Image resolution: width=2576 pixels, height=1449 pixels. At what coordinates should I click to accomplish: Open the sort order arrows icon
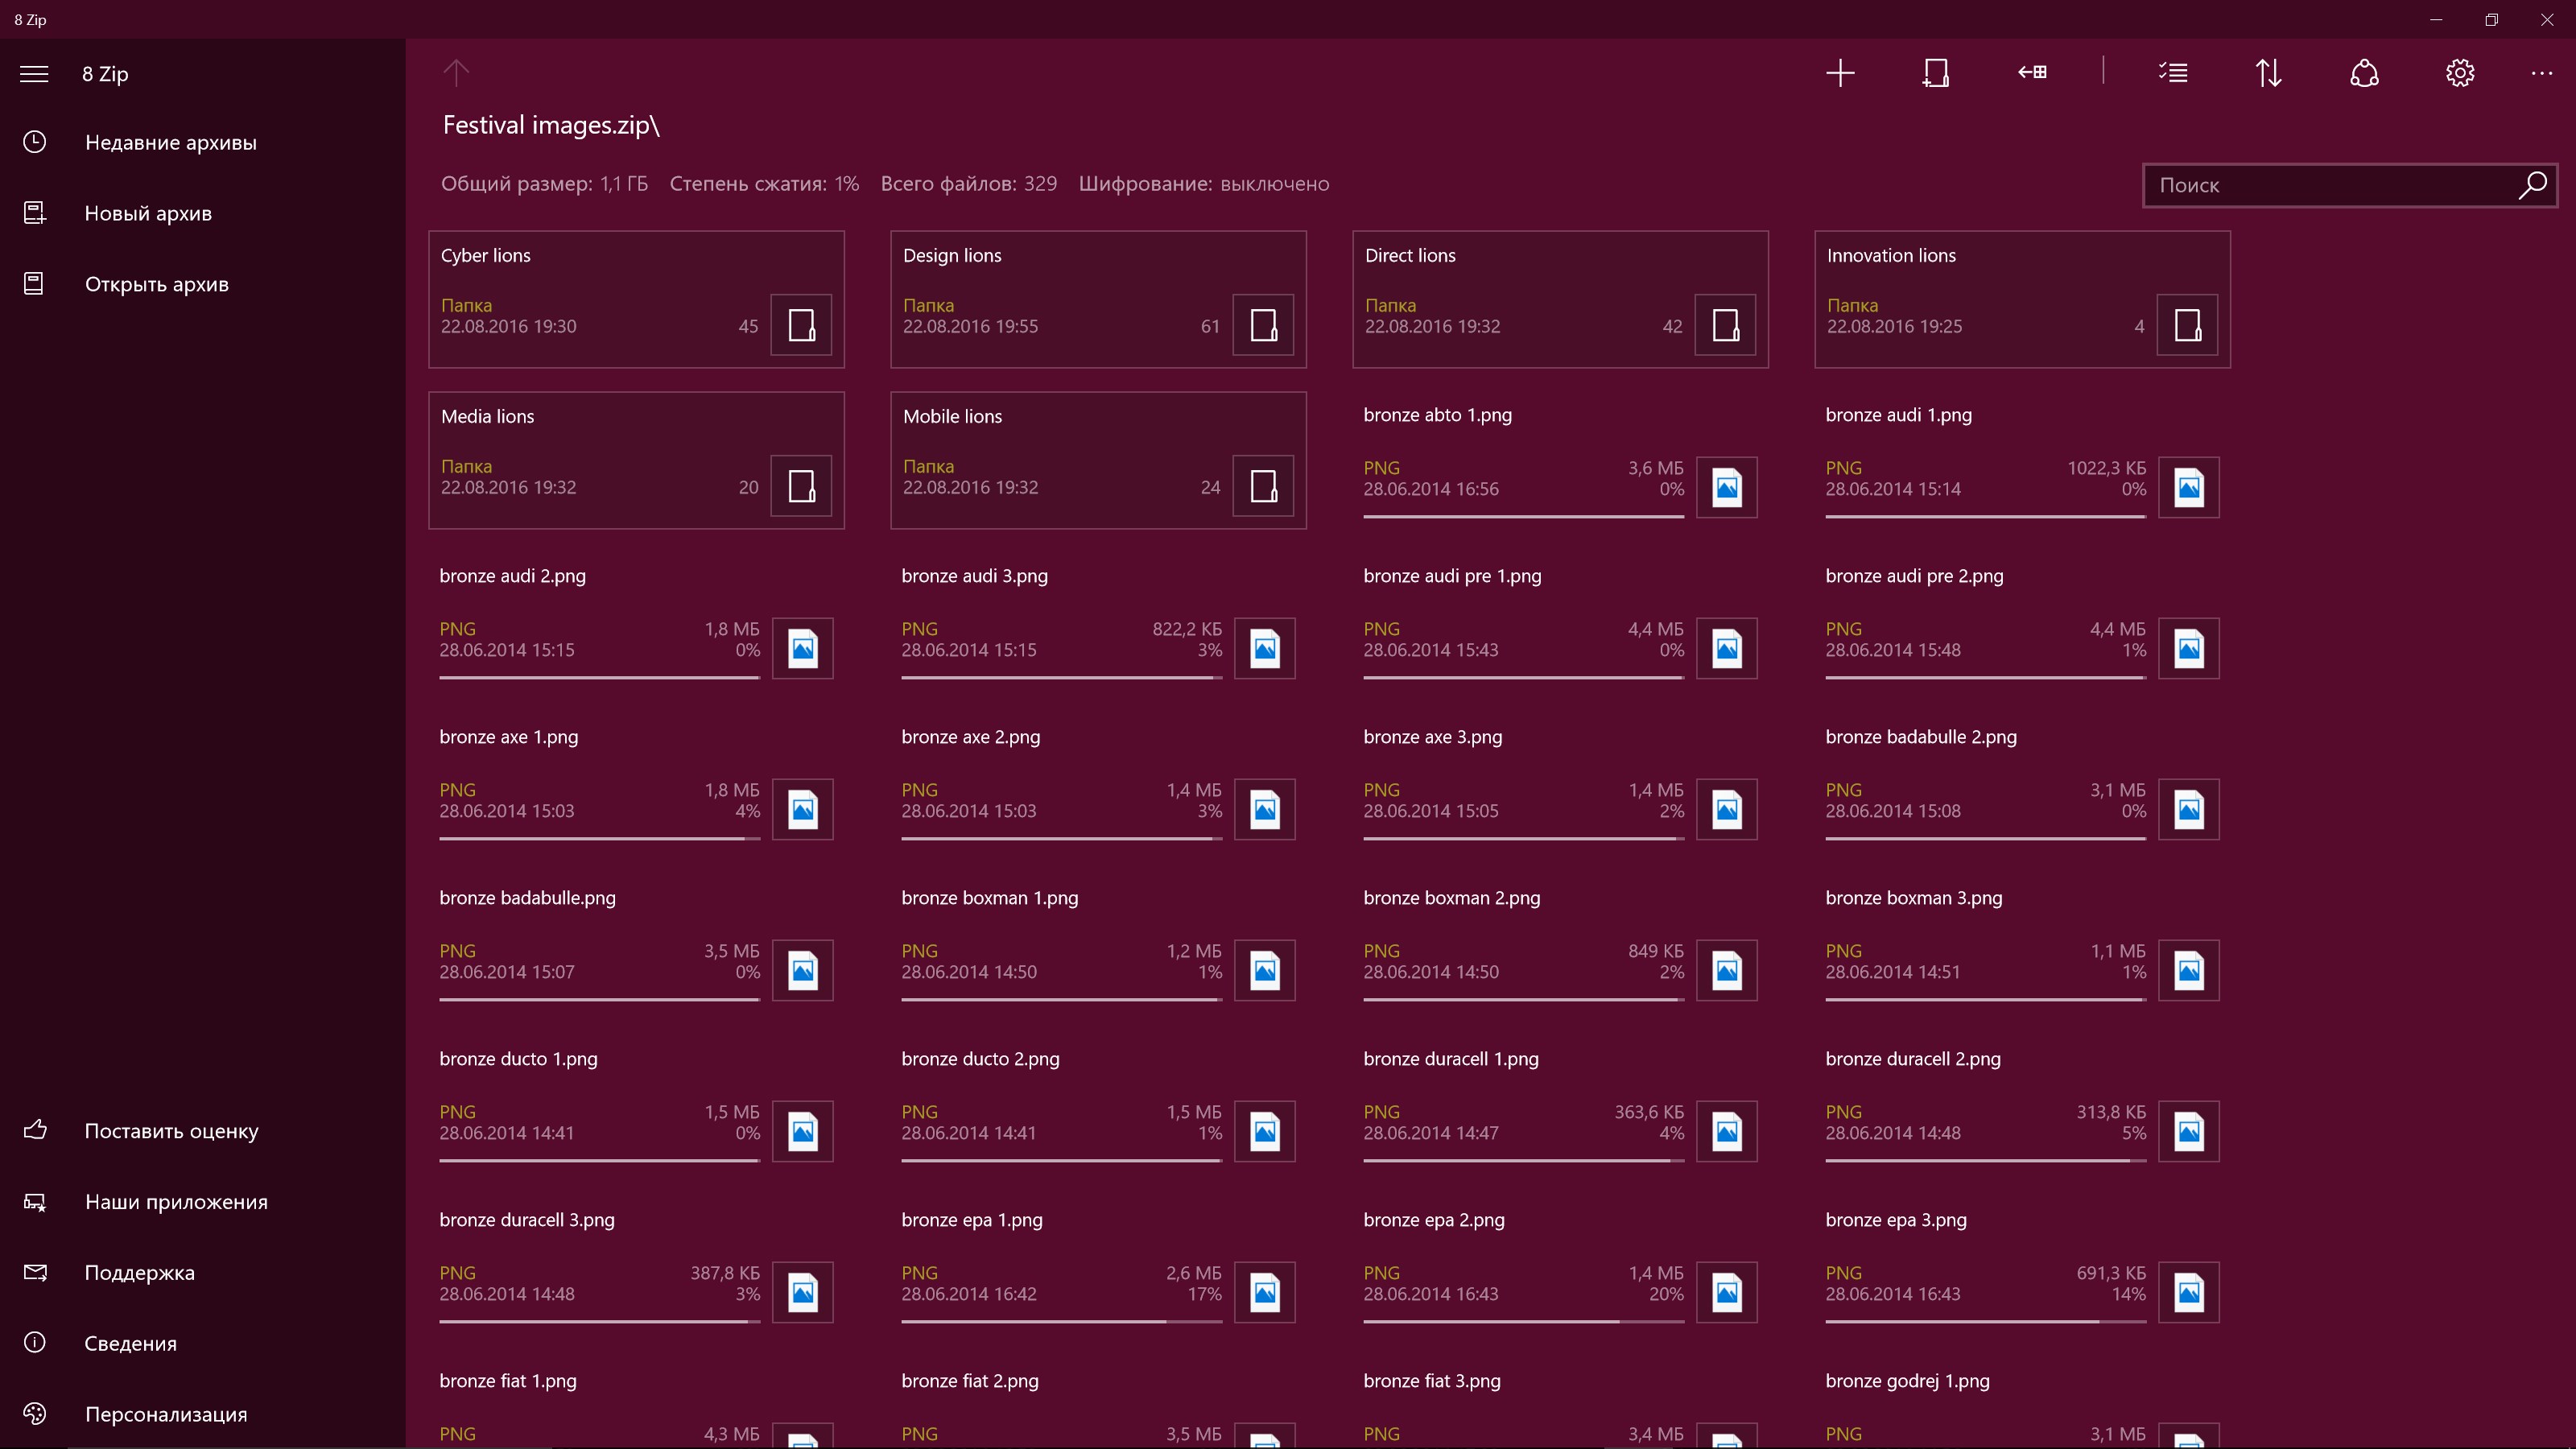[x=2269, y=73]
